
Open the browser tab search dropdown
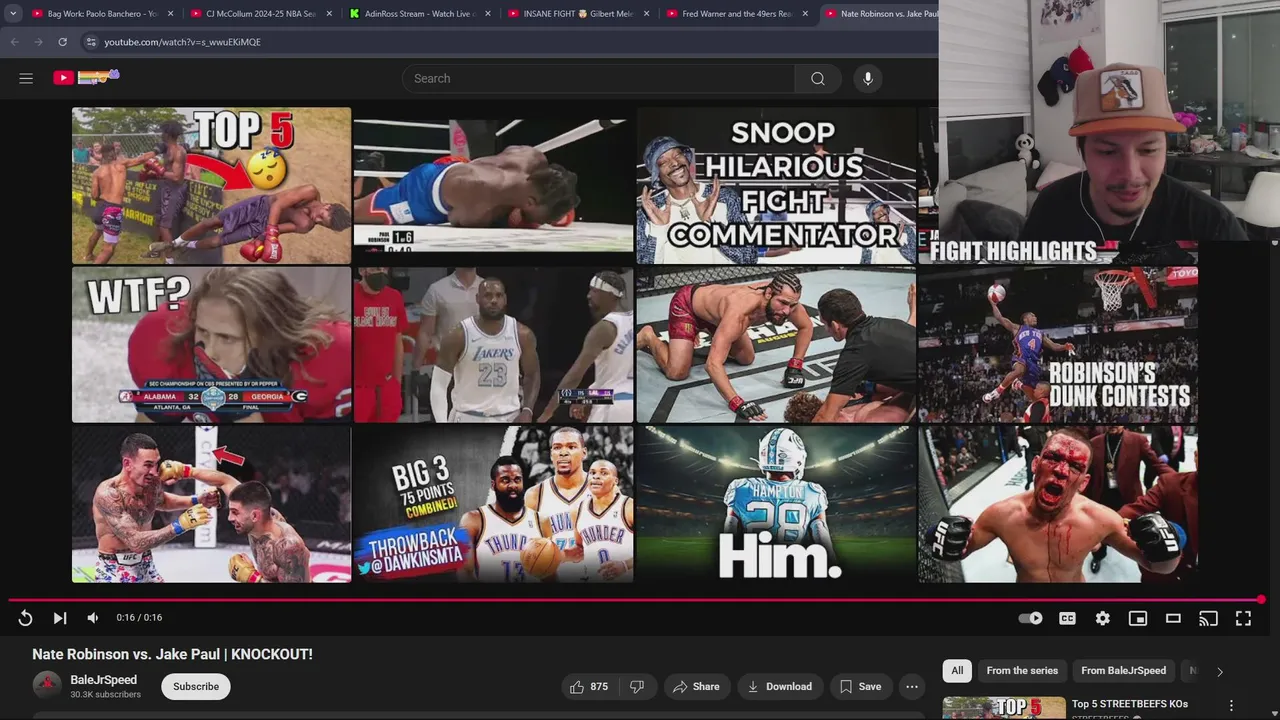coord(13,14)
